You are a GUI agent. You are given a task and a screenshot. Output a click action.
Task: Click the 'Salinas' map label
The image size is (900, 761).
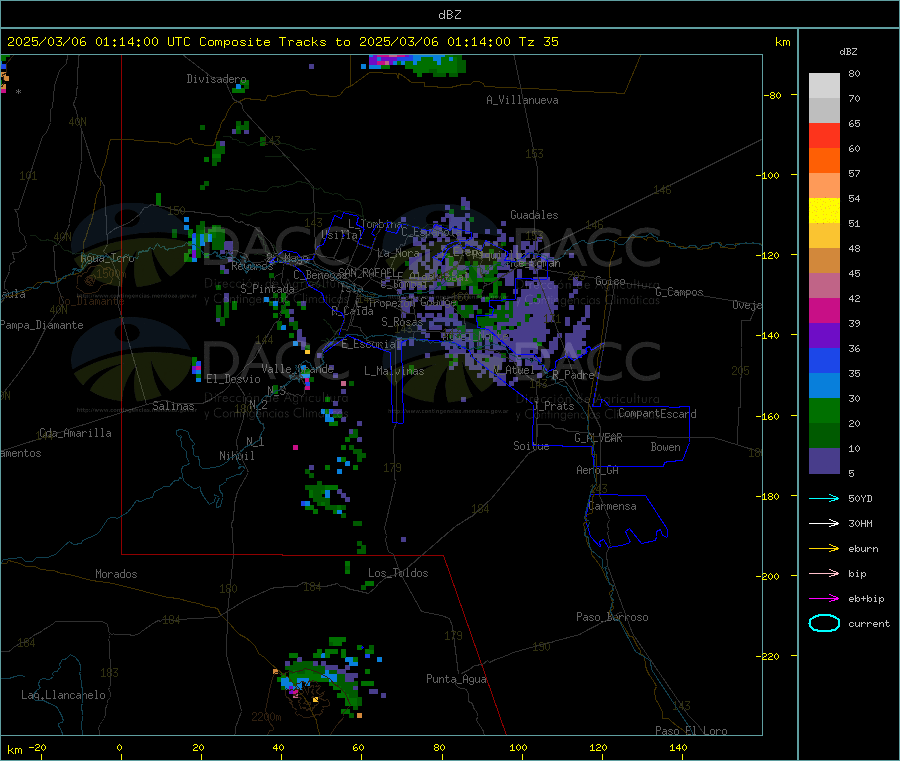173,406
